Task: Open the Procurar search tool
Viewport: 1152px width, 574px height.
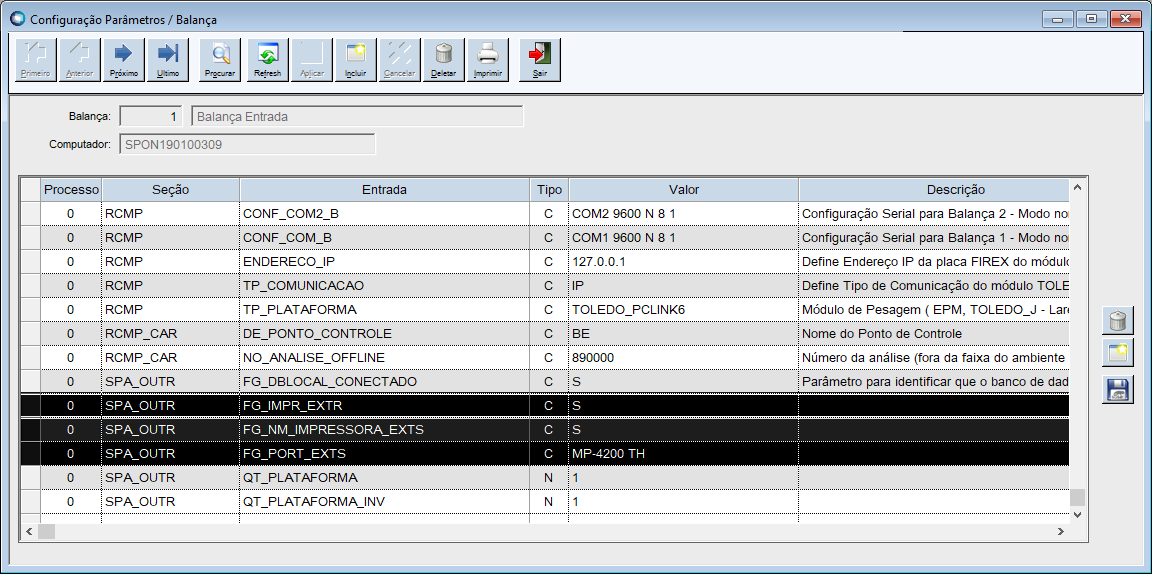Action: [x=220, y=60]
